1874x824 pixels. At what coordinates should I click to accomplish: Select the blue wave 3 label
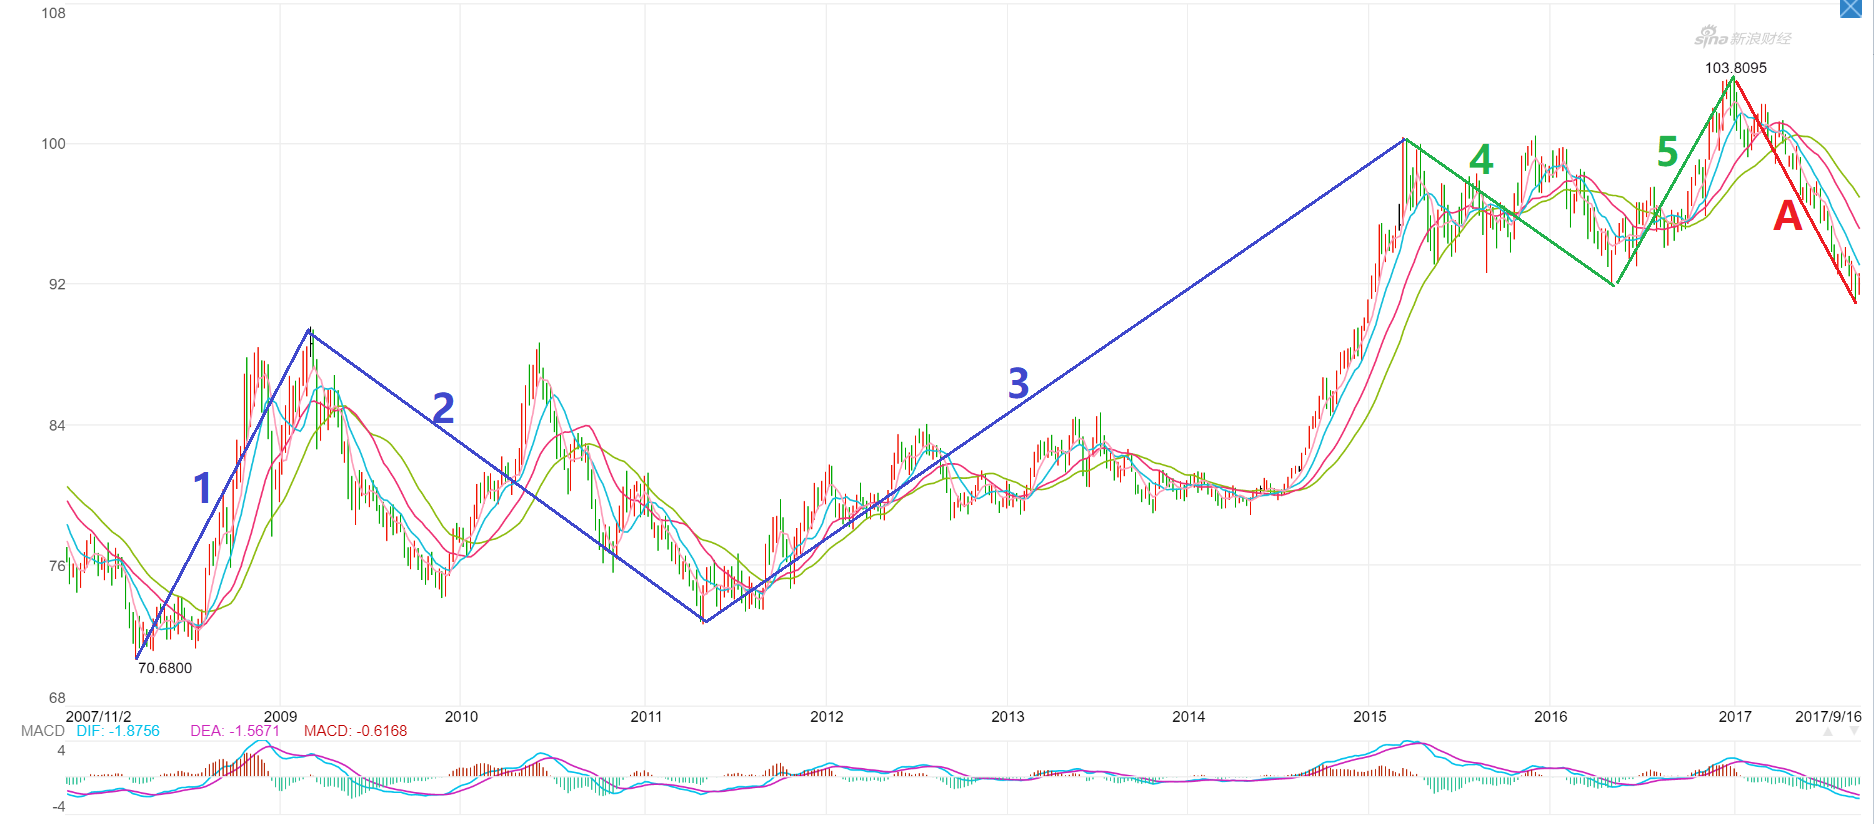[x=1018, y=383]
